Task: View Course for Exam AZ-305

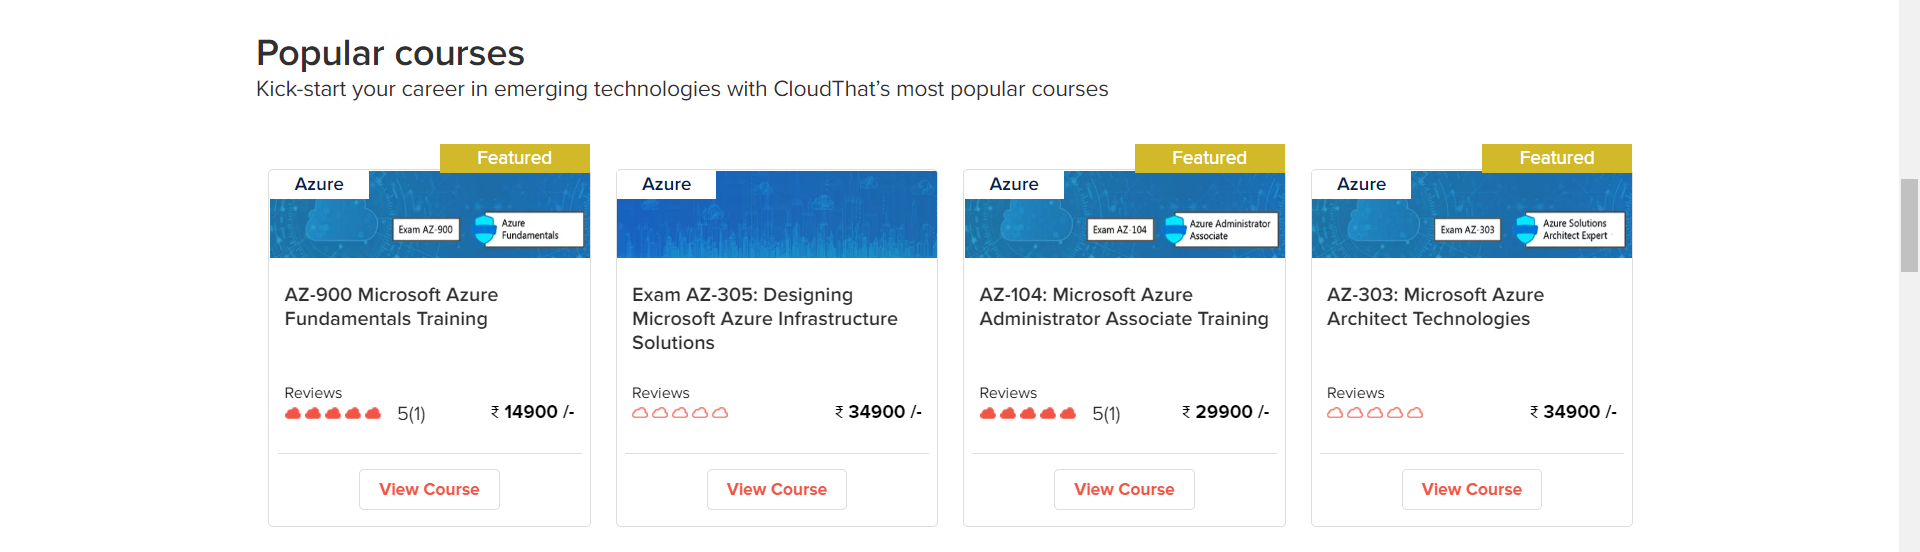Action: tap(776, 489)
